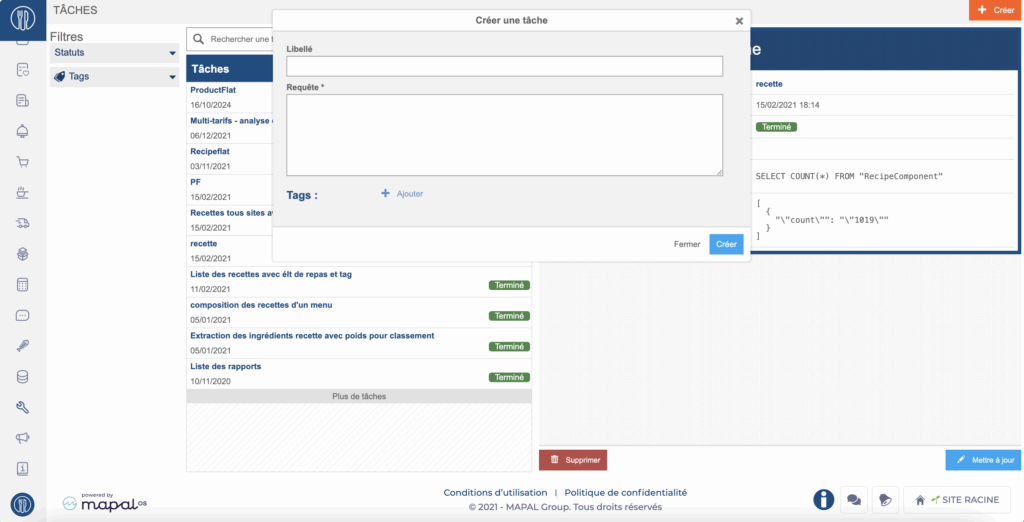Click the shopping cart icon in sidebar
This screenshot has height=522, width=1024.
22,162
